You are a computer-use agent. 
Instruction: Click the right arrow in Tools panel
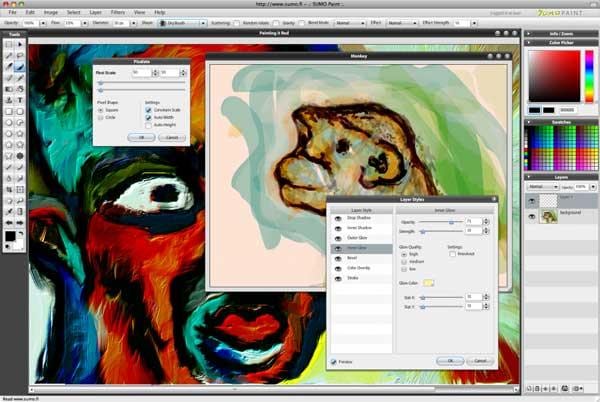click(20, 223)
